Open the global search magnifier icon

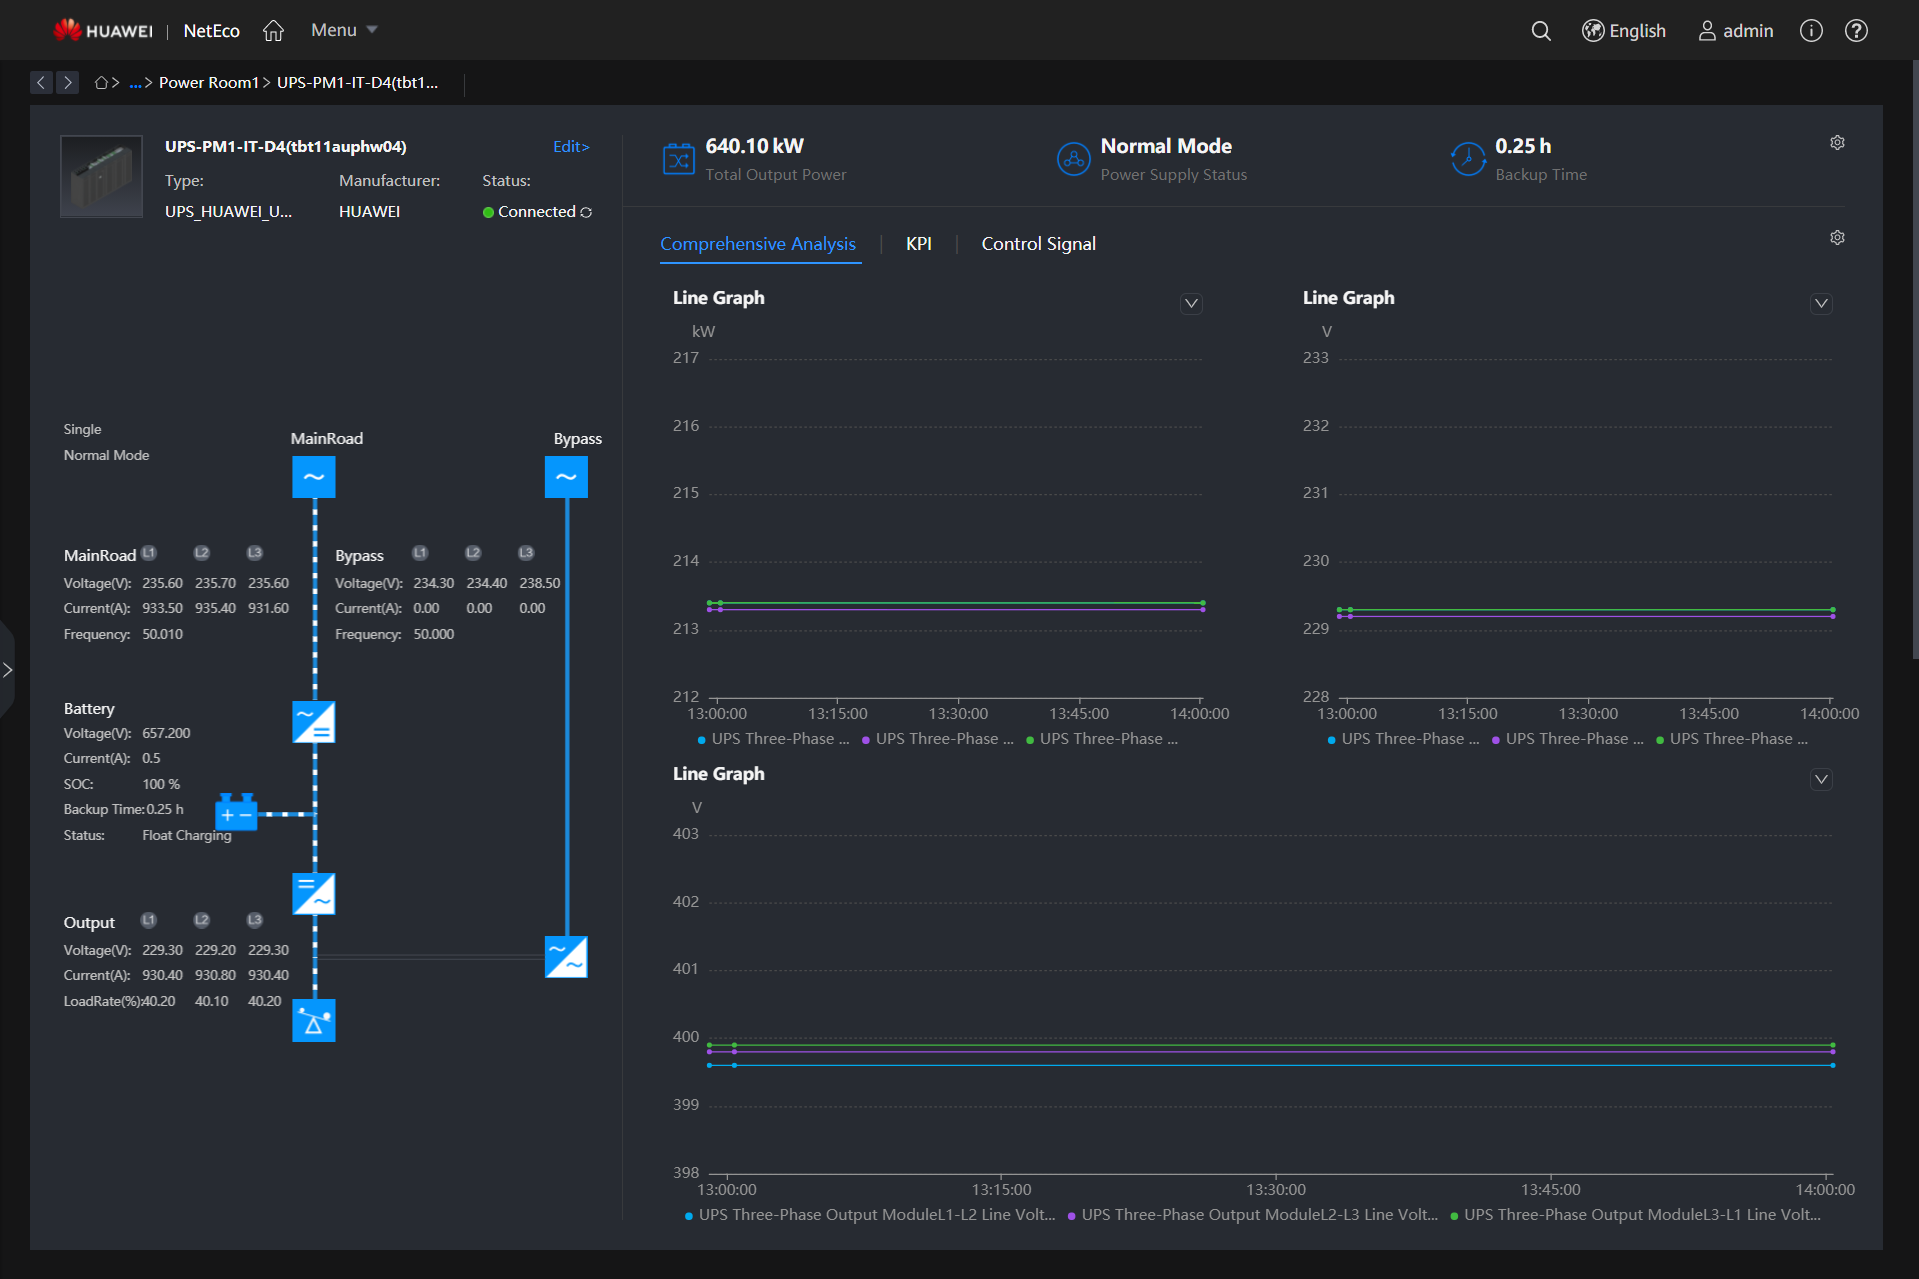click(1540, 30)
